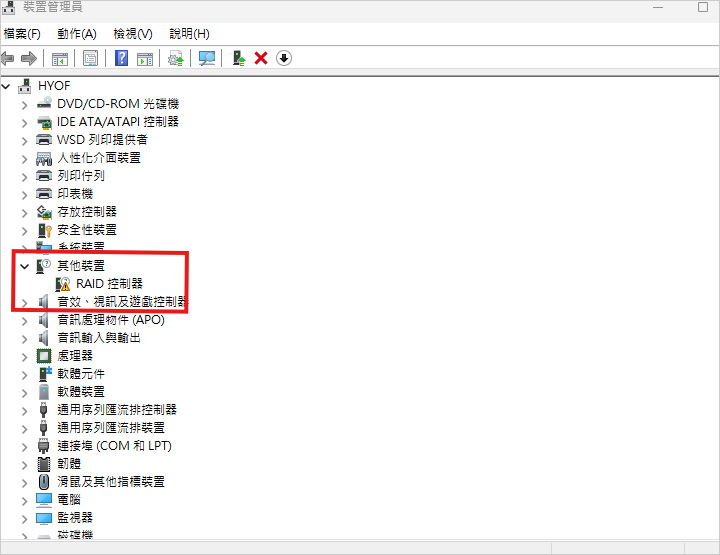
Task: Minimize the 裝置管理員 window
Action: coord(658,7)
